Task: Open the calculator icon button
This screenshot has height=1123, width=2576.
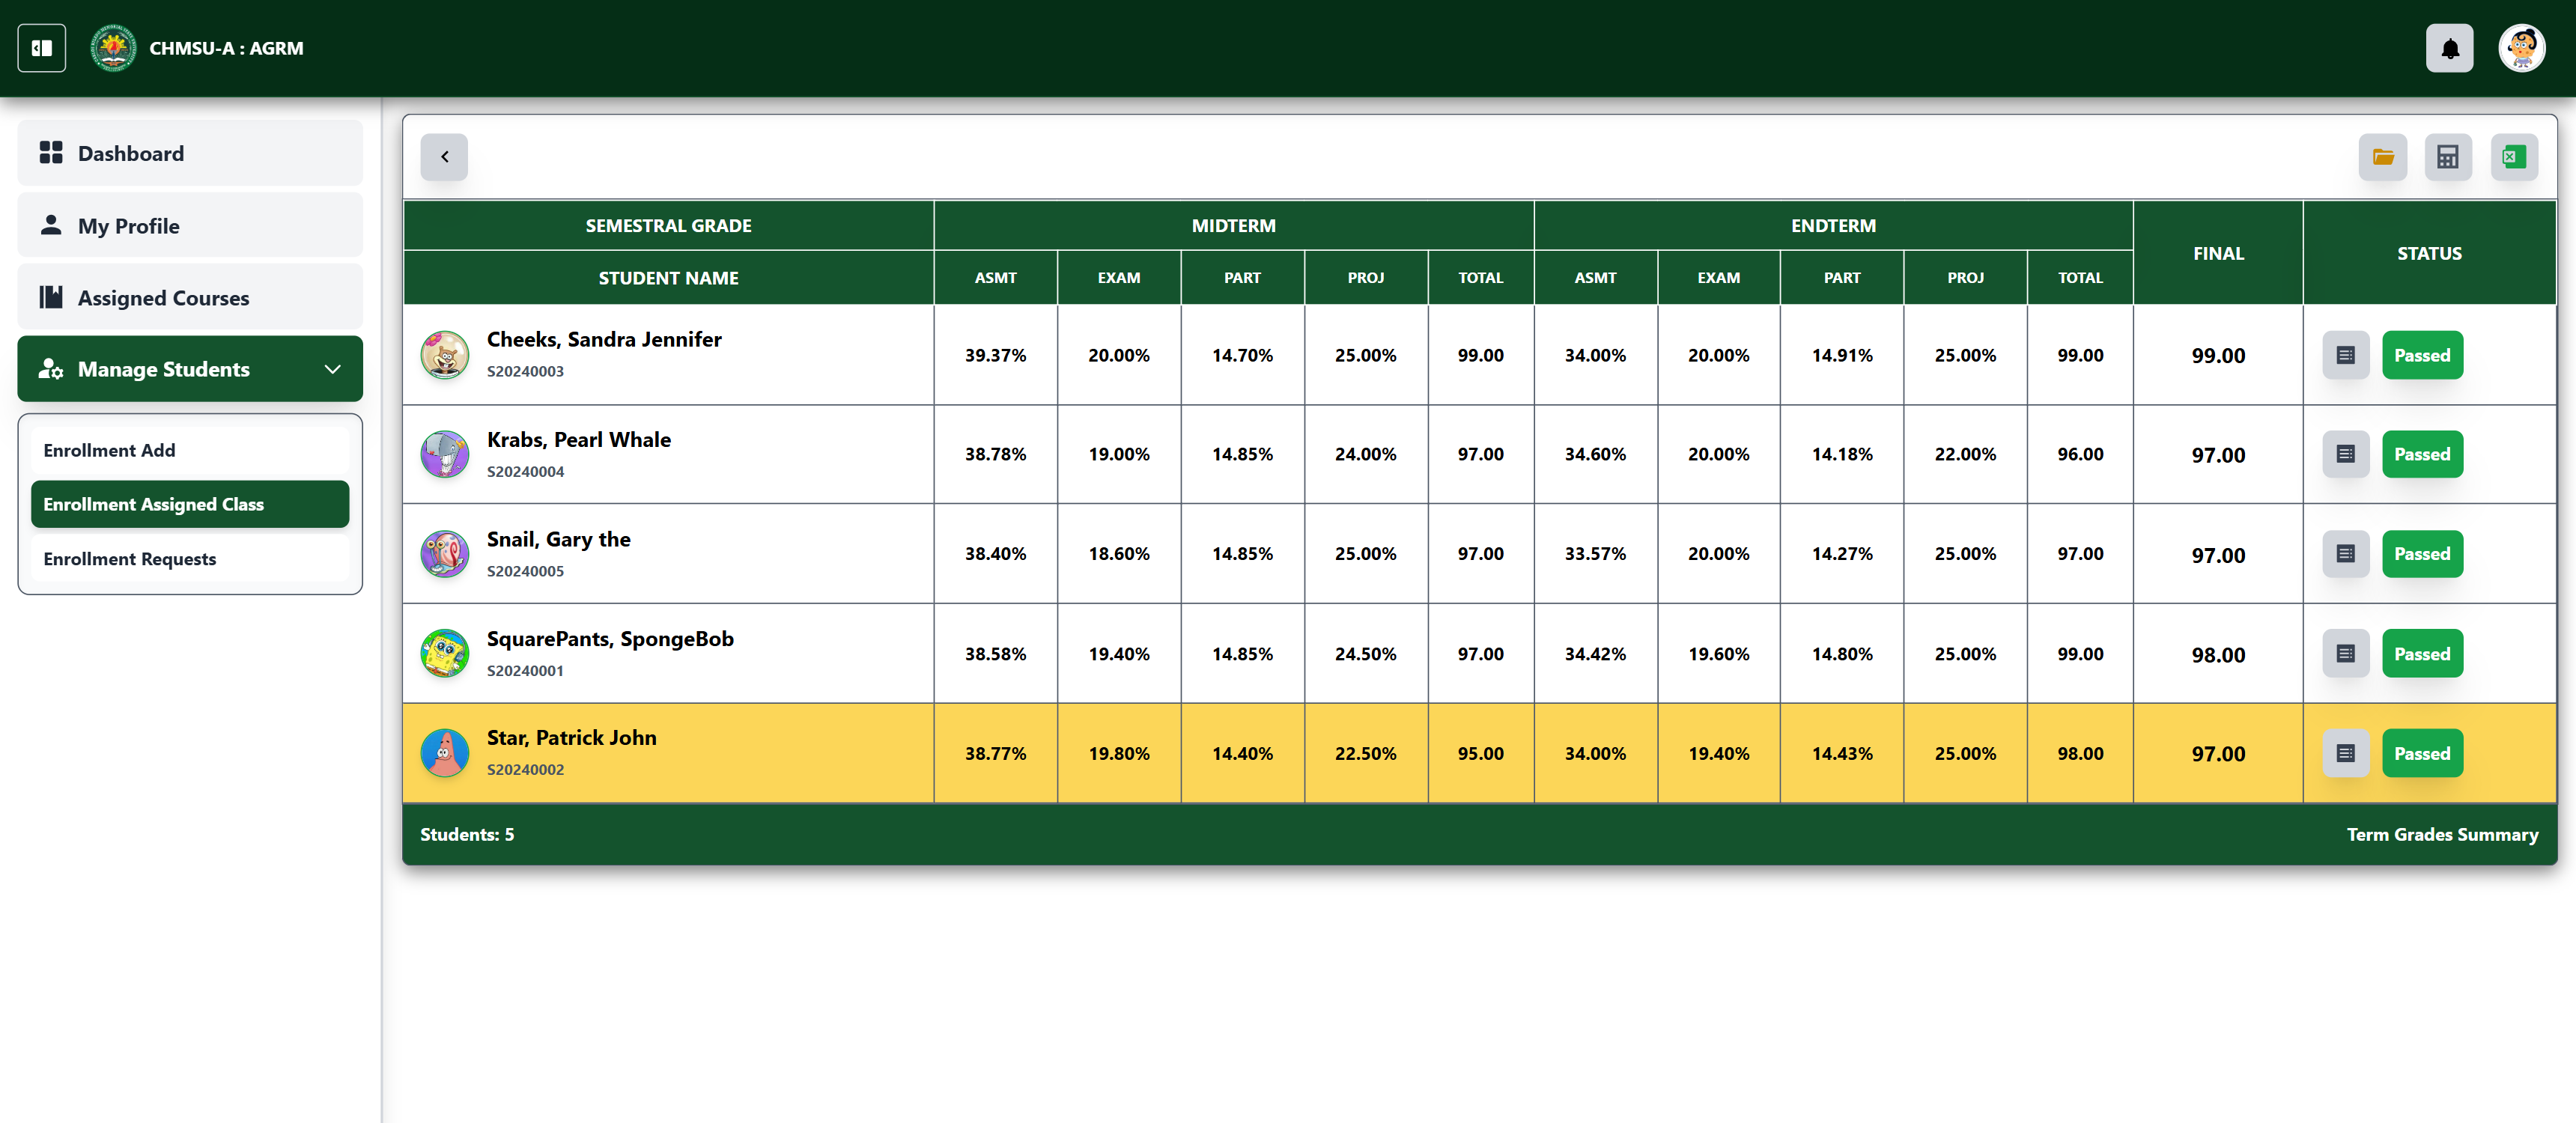Action: point(2447,157)
